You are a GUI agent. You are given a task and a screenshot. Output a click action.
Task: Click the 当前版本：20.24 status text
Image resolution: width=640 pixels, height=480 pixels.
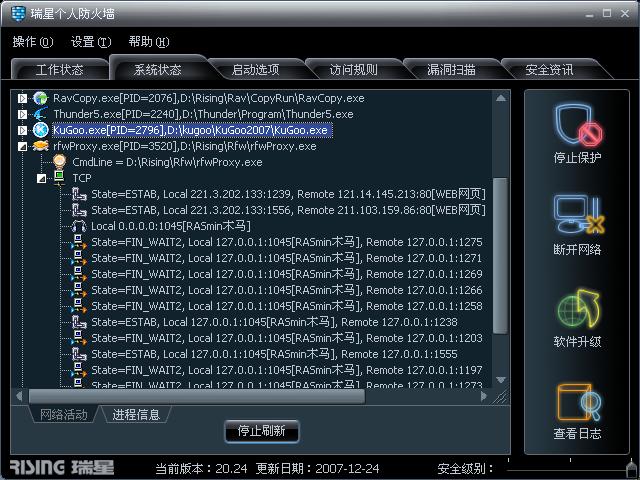(x=201, y=468)
